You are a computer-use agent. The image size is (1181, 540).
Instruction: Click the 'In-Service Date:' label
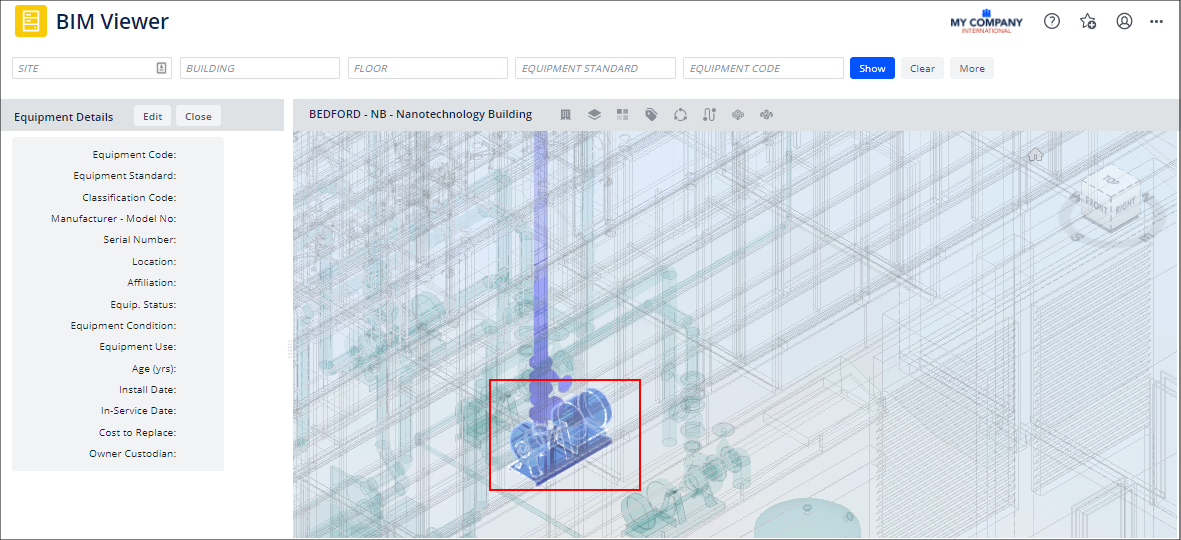click(x=138, y=410)
